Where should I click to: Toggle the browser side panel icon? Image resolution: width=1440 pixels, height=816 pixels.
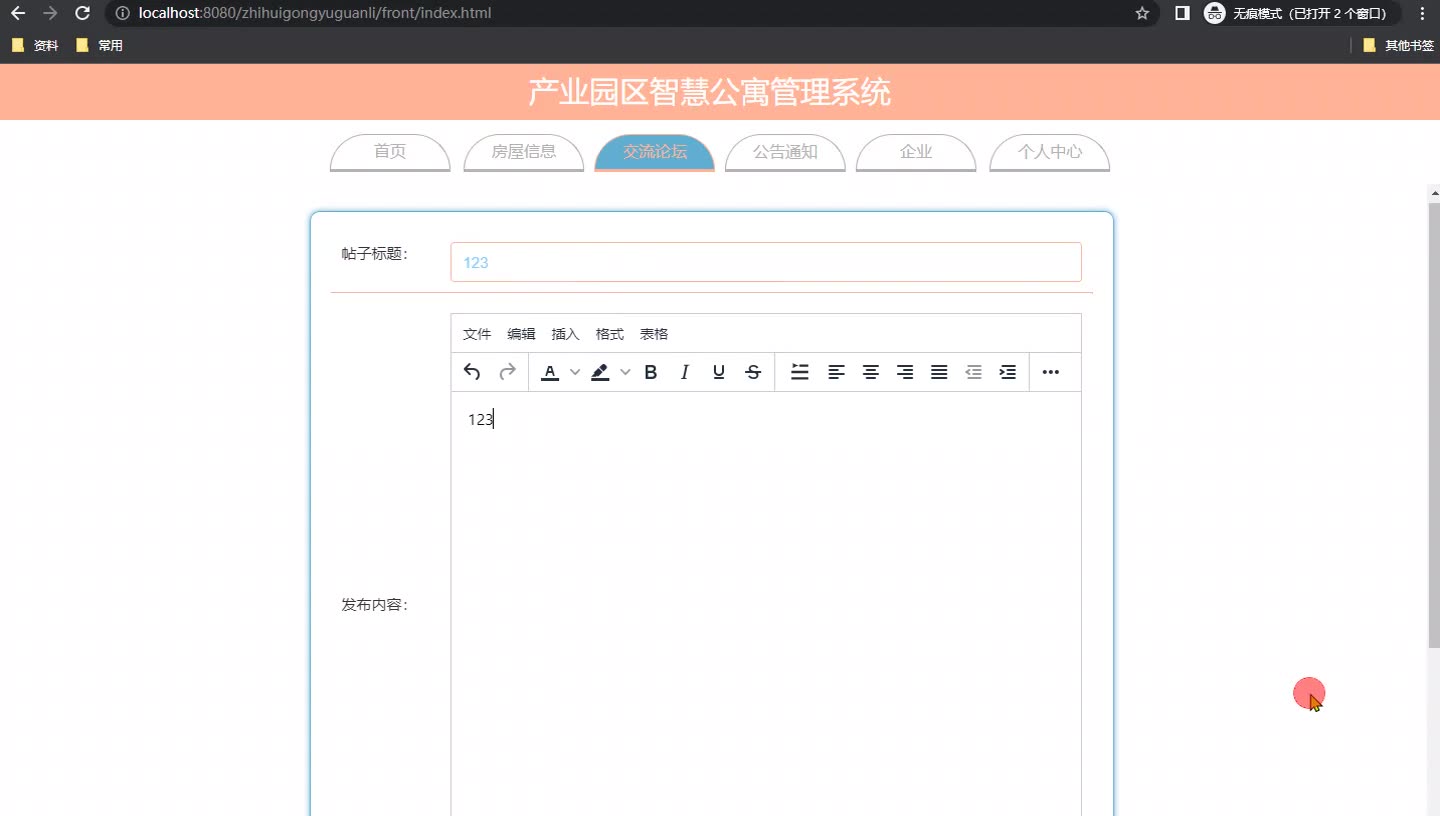1182,13
